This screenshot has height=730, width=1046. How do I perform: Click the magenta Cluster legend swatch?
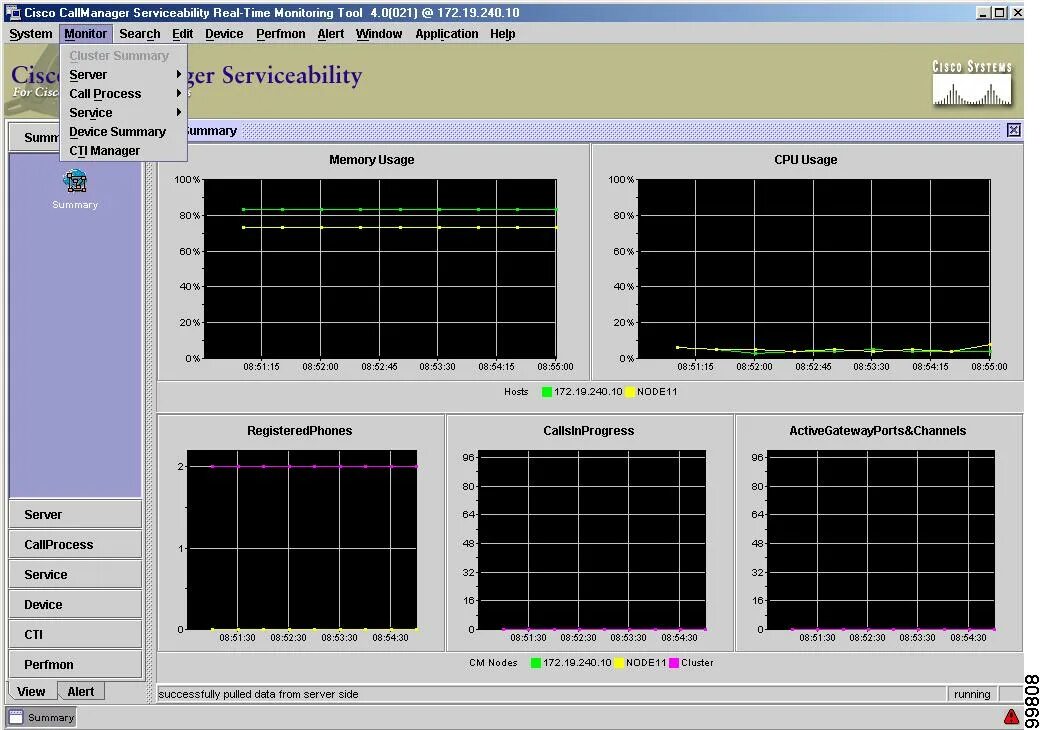pos(674,663)
